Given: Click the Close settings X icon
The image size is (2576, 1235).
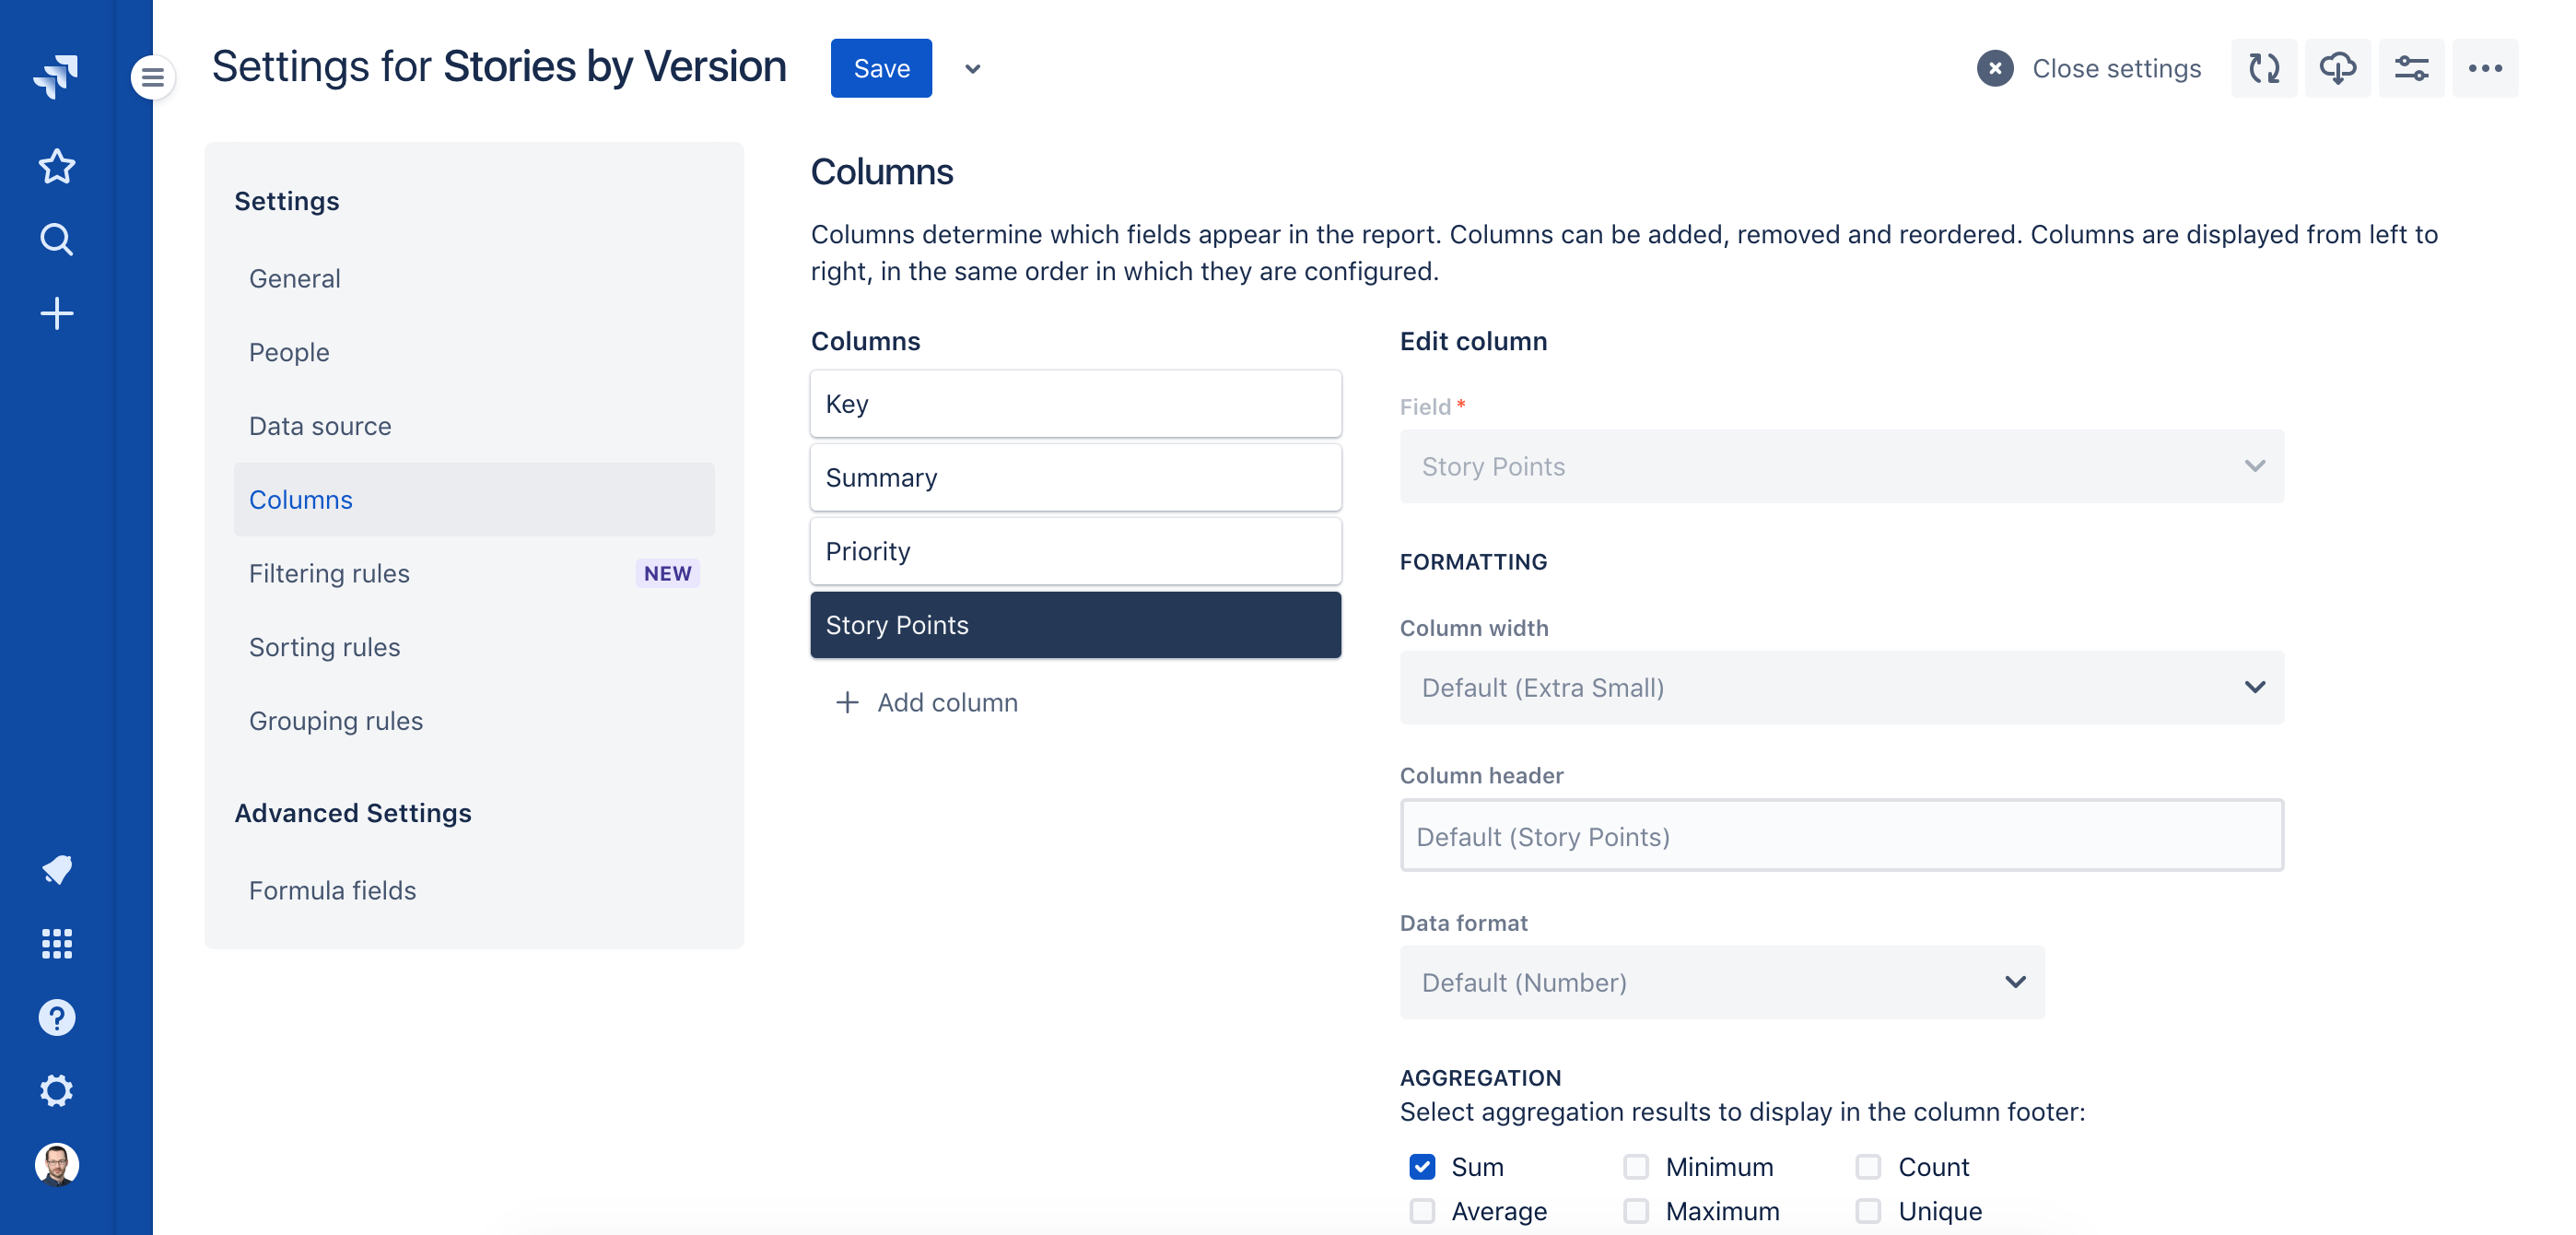Looking at the screenshot, I should (1994, 68).
